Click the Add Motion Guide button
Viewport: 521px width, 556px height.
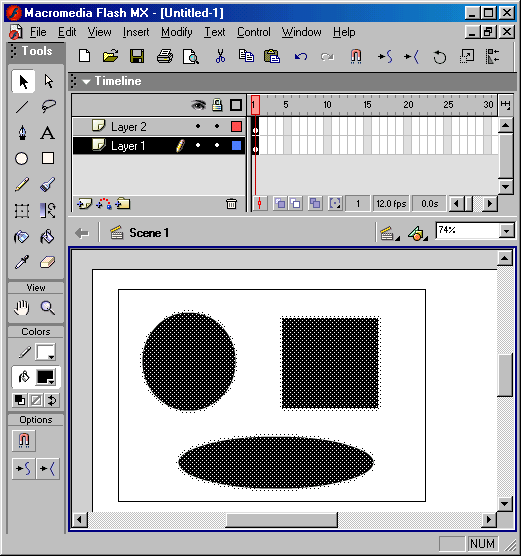click(x=104, y=204)
